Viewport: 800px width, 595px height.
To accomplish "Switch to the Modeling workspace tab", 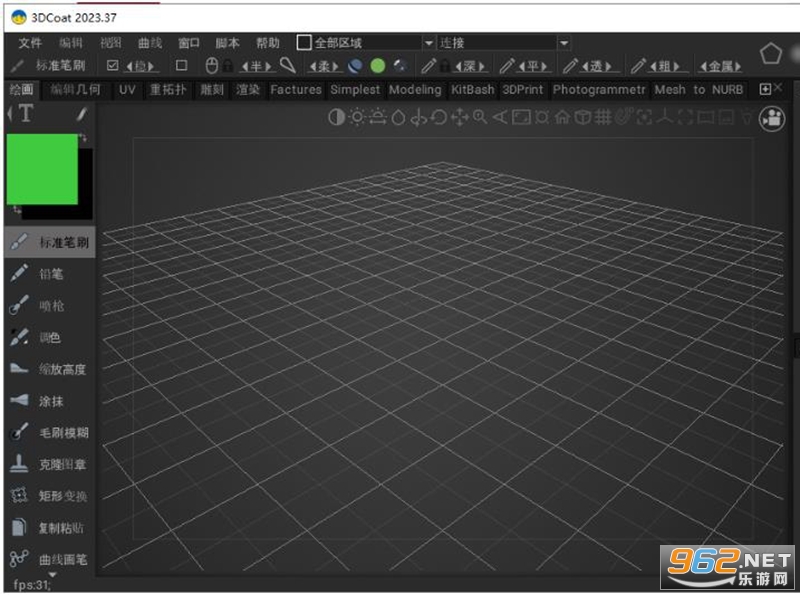I will click(x=415, y=90).
